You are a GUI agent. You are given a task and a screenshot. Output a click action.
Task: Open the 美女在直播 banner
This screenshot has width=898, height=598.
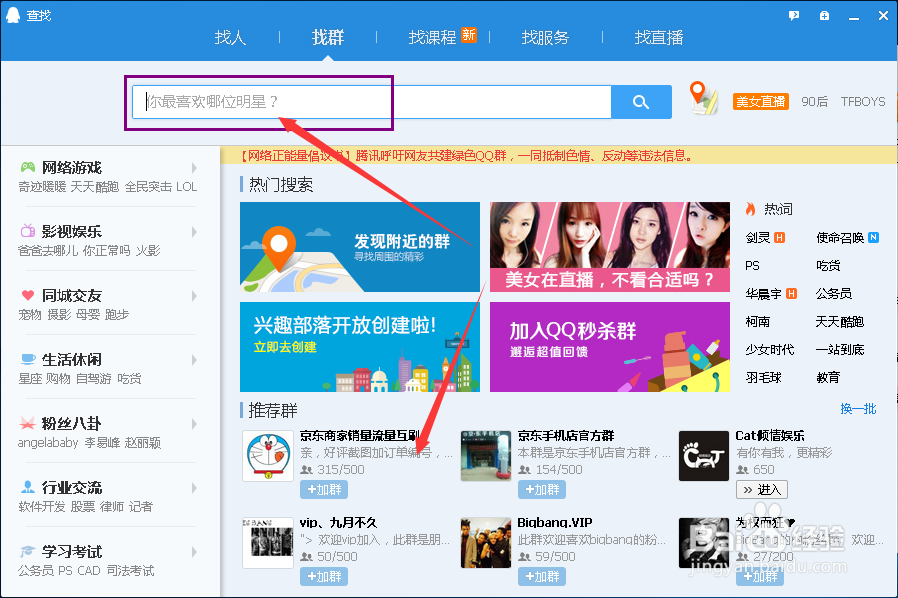(x=610, y=247)
